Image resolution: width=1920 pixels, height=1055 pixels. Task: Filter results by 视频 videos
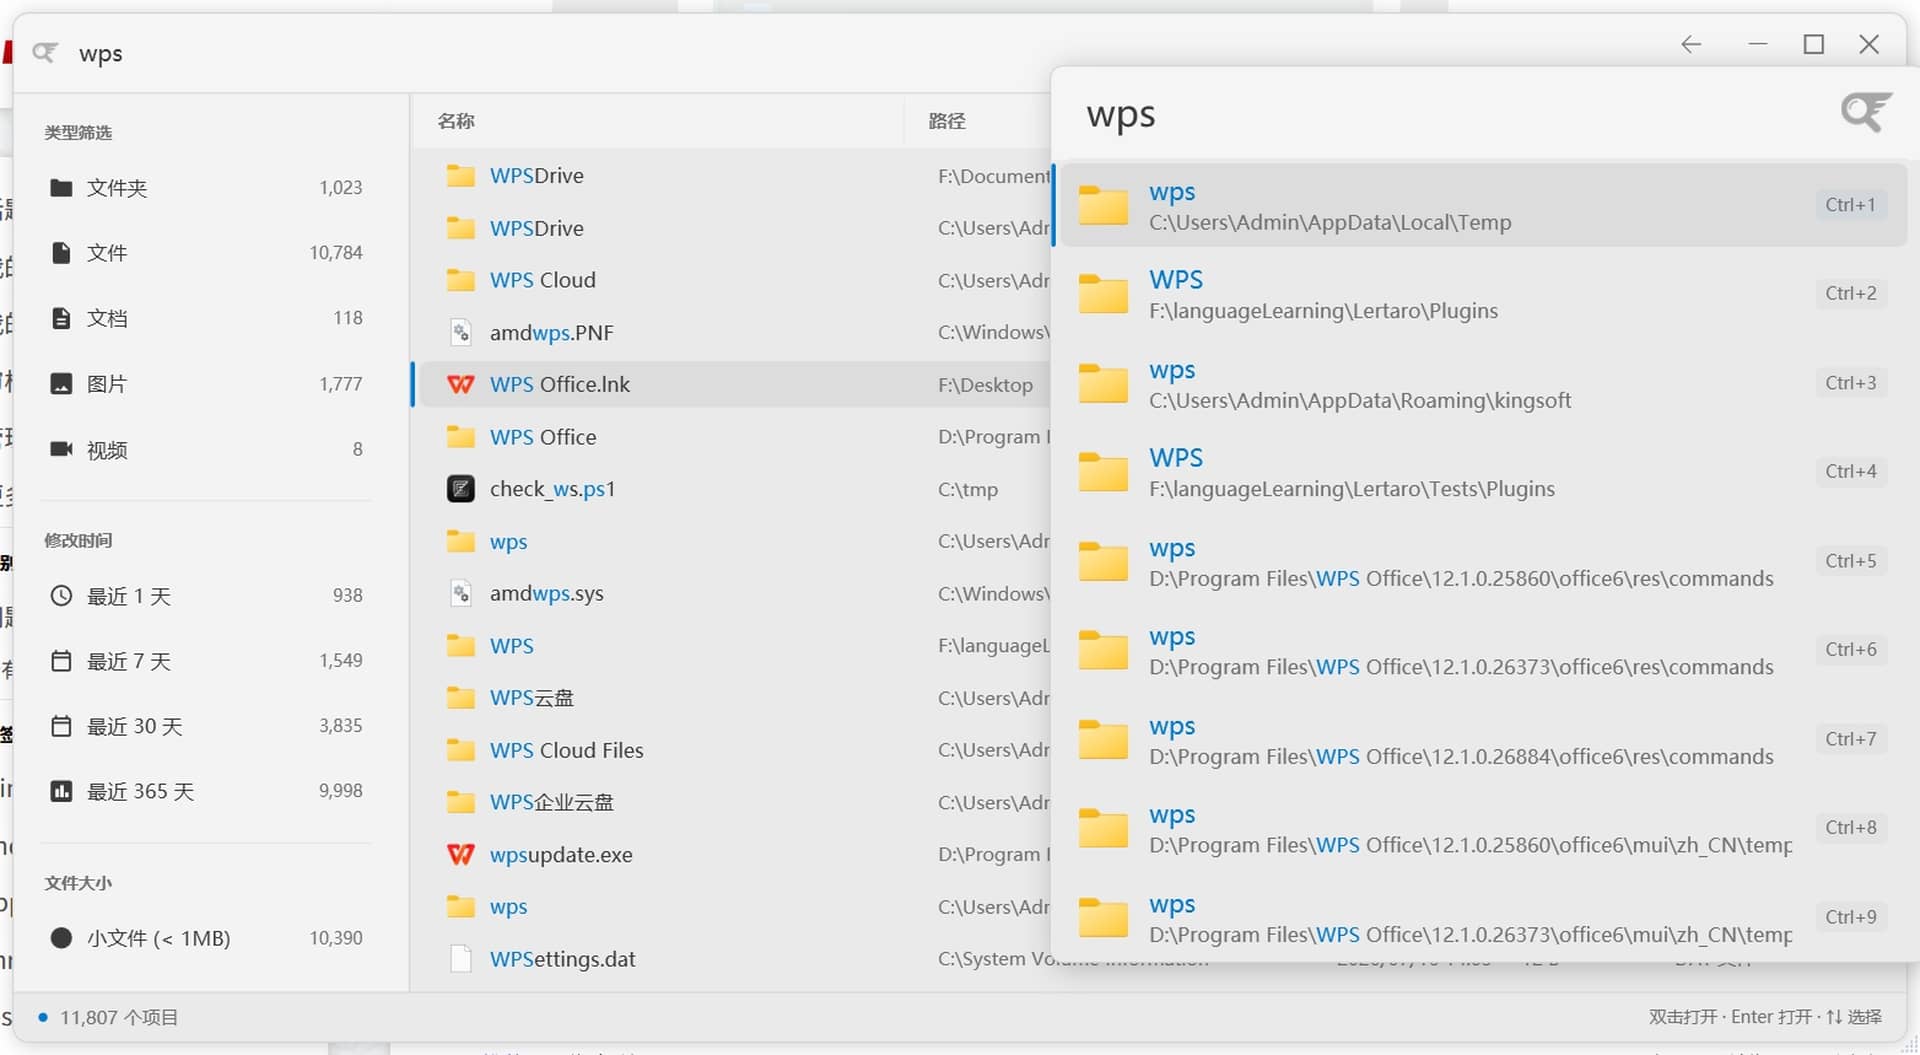(205, 449)
